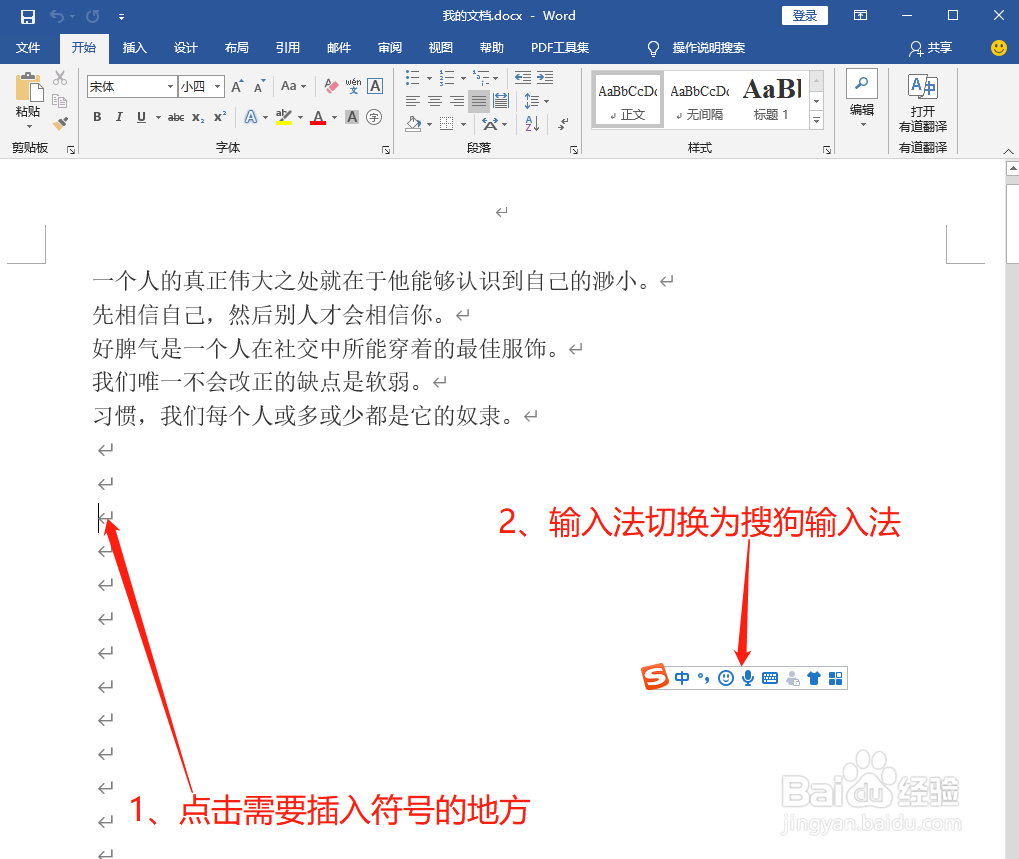1019x859 pixels.
Task: Align text left
Action: pyautogui.click(x=413, y=101)
